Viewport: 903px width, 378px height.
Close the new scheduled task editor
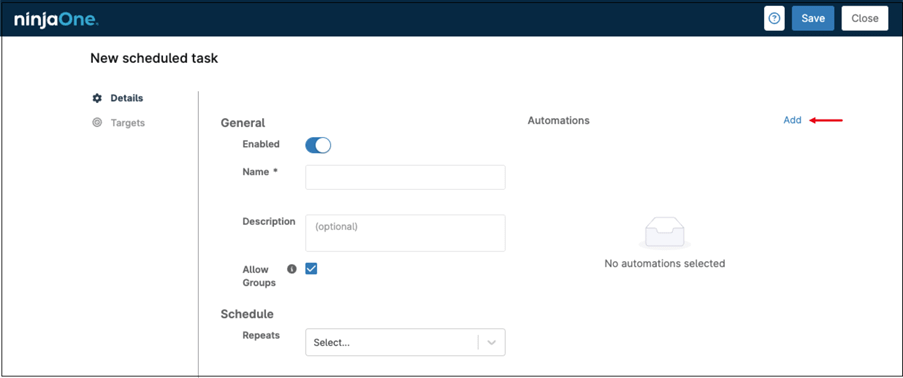(x=864, y=18)
